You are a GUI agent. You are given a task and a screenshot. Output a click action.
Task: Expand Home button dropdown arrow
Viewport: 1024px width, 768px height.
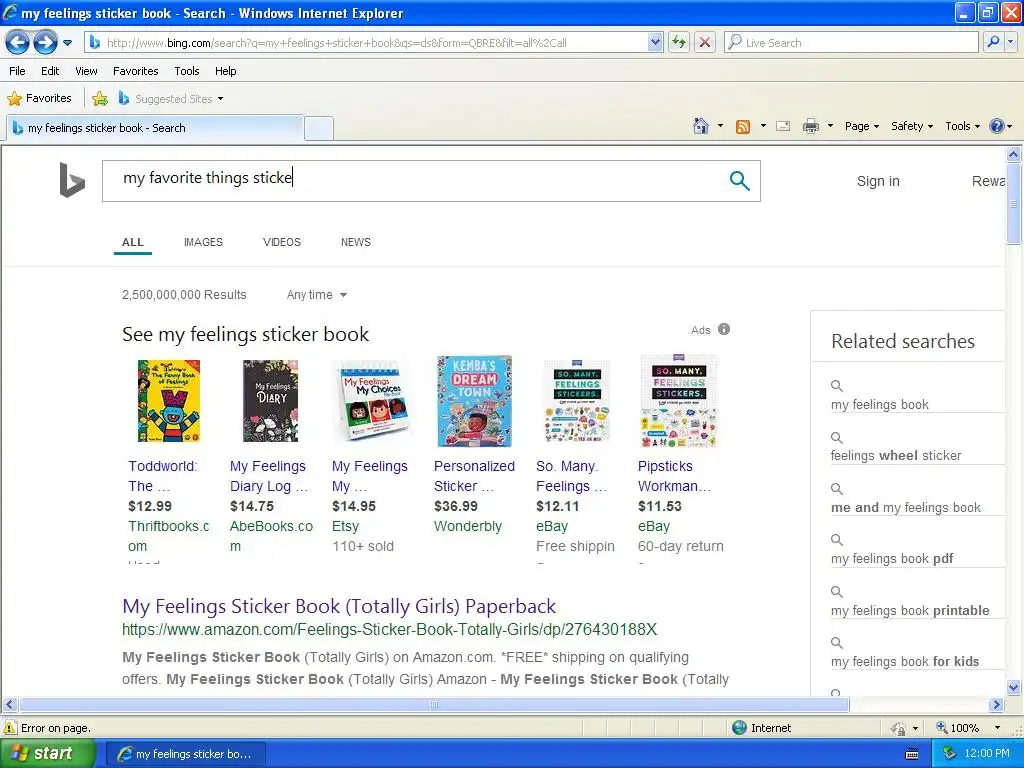[720, 126]
